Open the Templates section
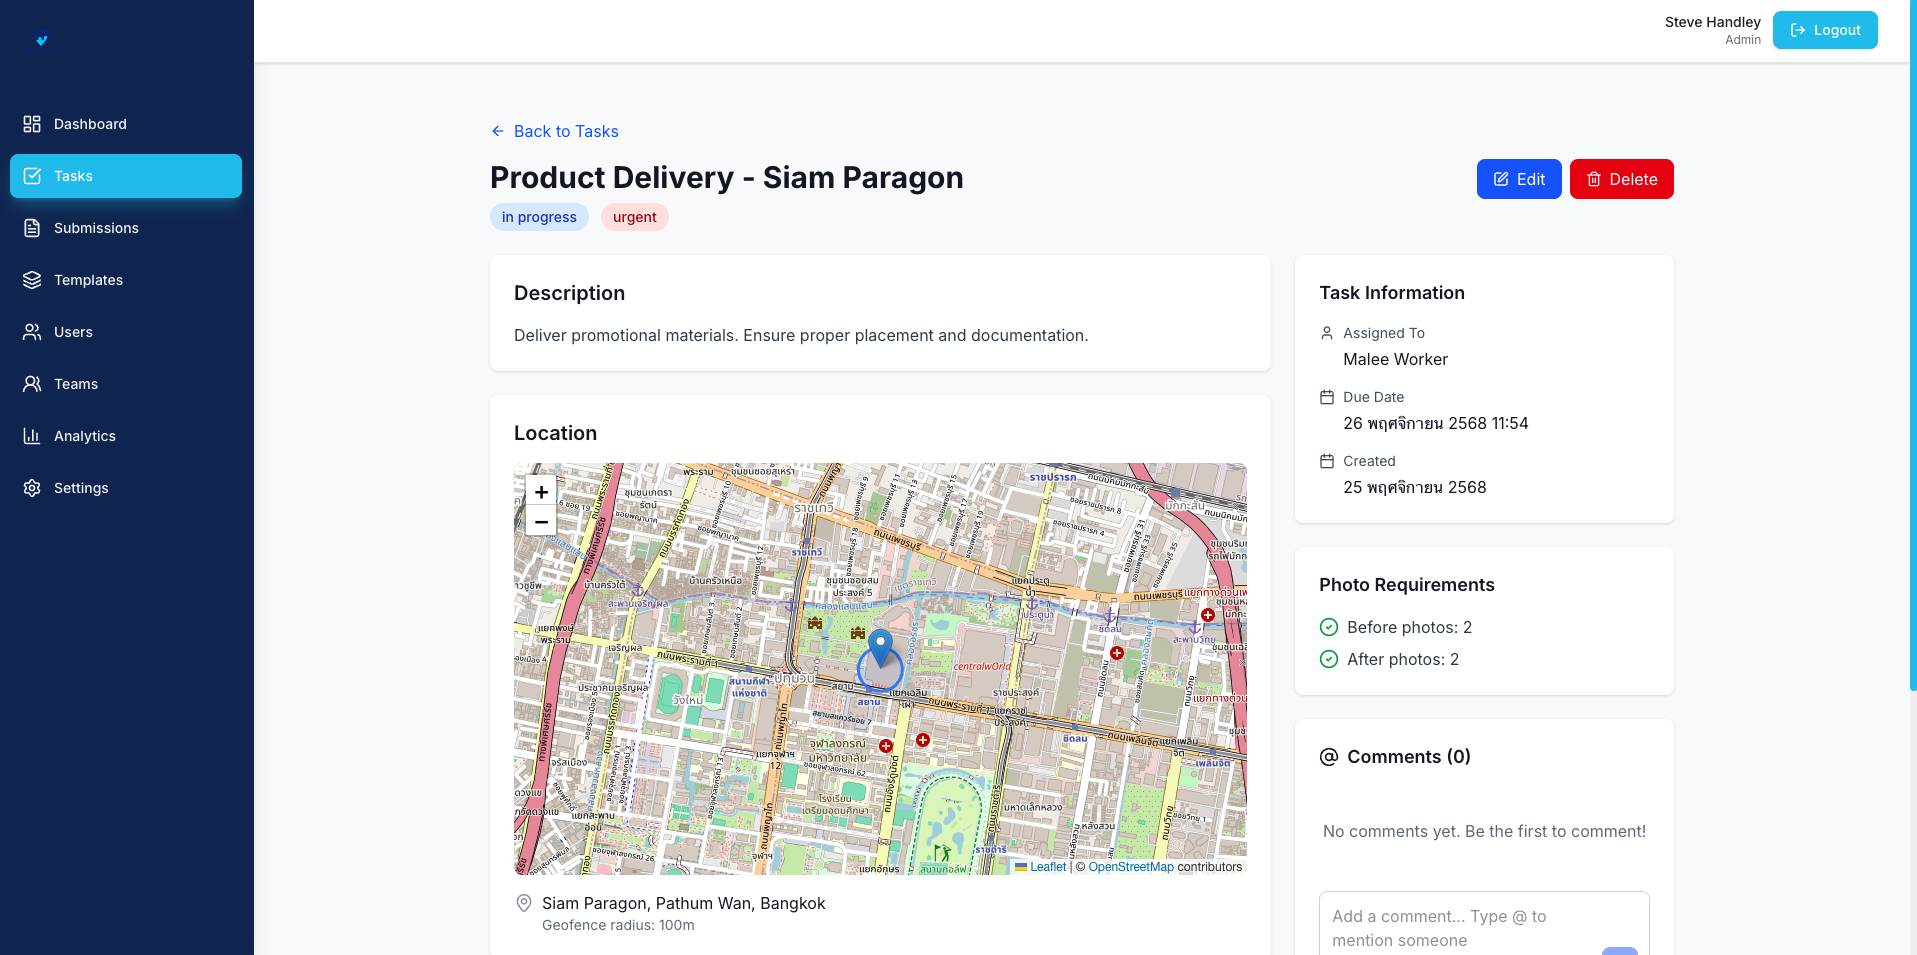The width and height of the screenshot is (1917, 955). [x=88, y=280]
